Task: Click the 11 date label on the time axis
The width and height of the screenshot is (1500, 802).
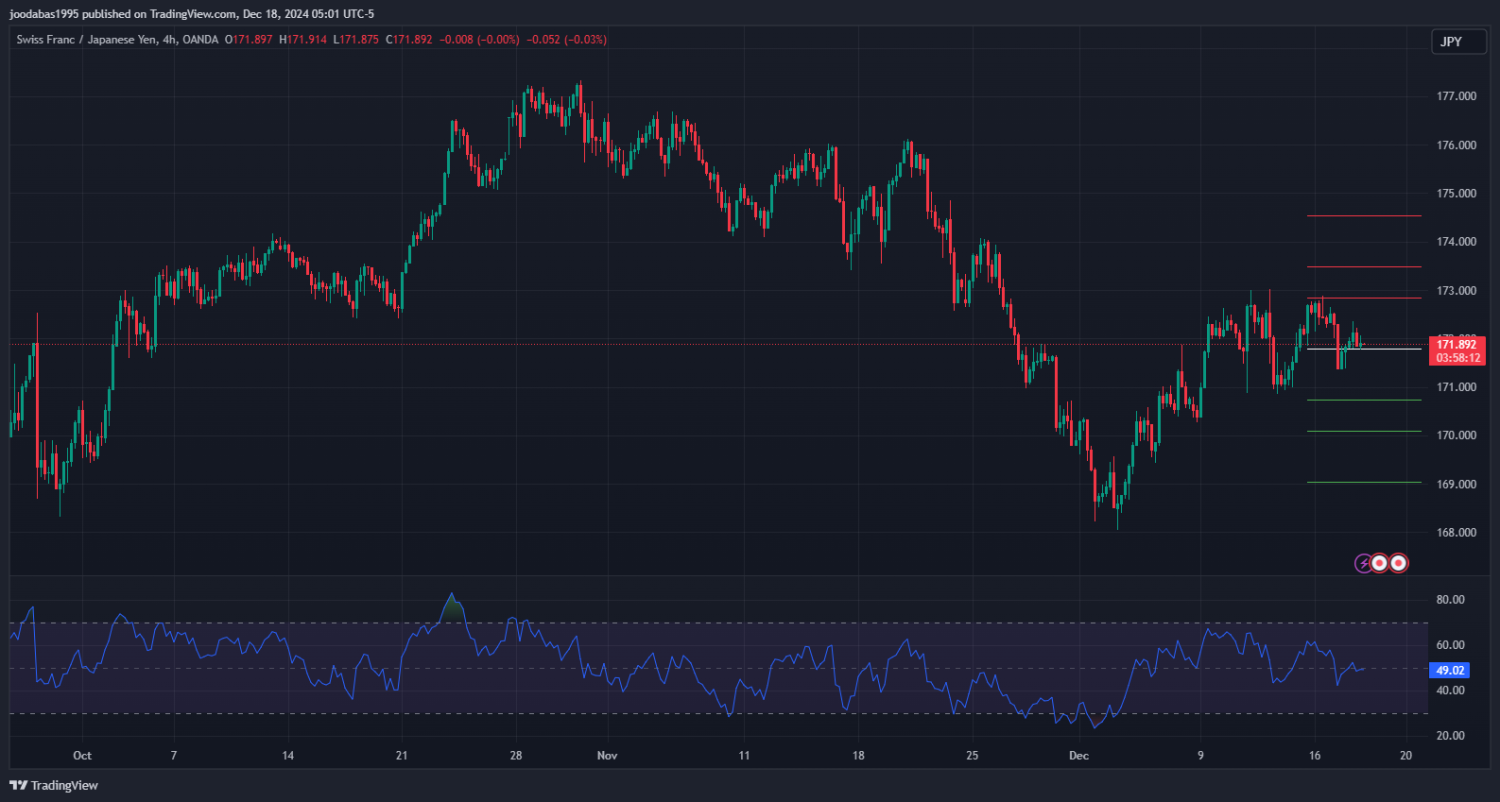Action: pyautogui.click(x=743, y=756)
